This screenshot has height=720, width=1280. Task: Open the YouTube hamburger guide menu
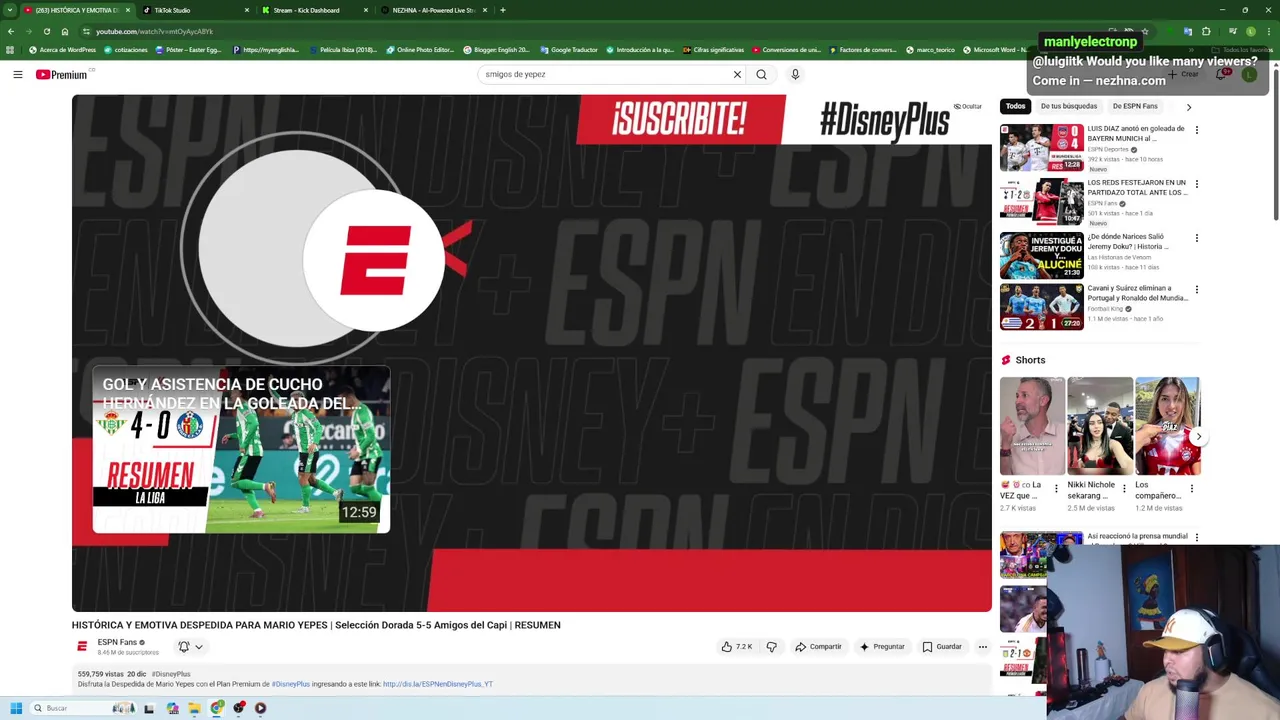point(17,74)
